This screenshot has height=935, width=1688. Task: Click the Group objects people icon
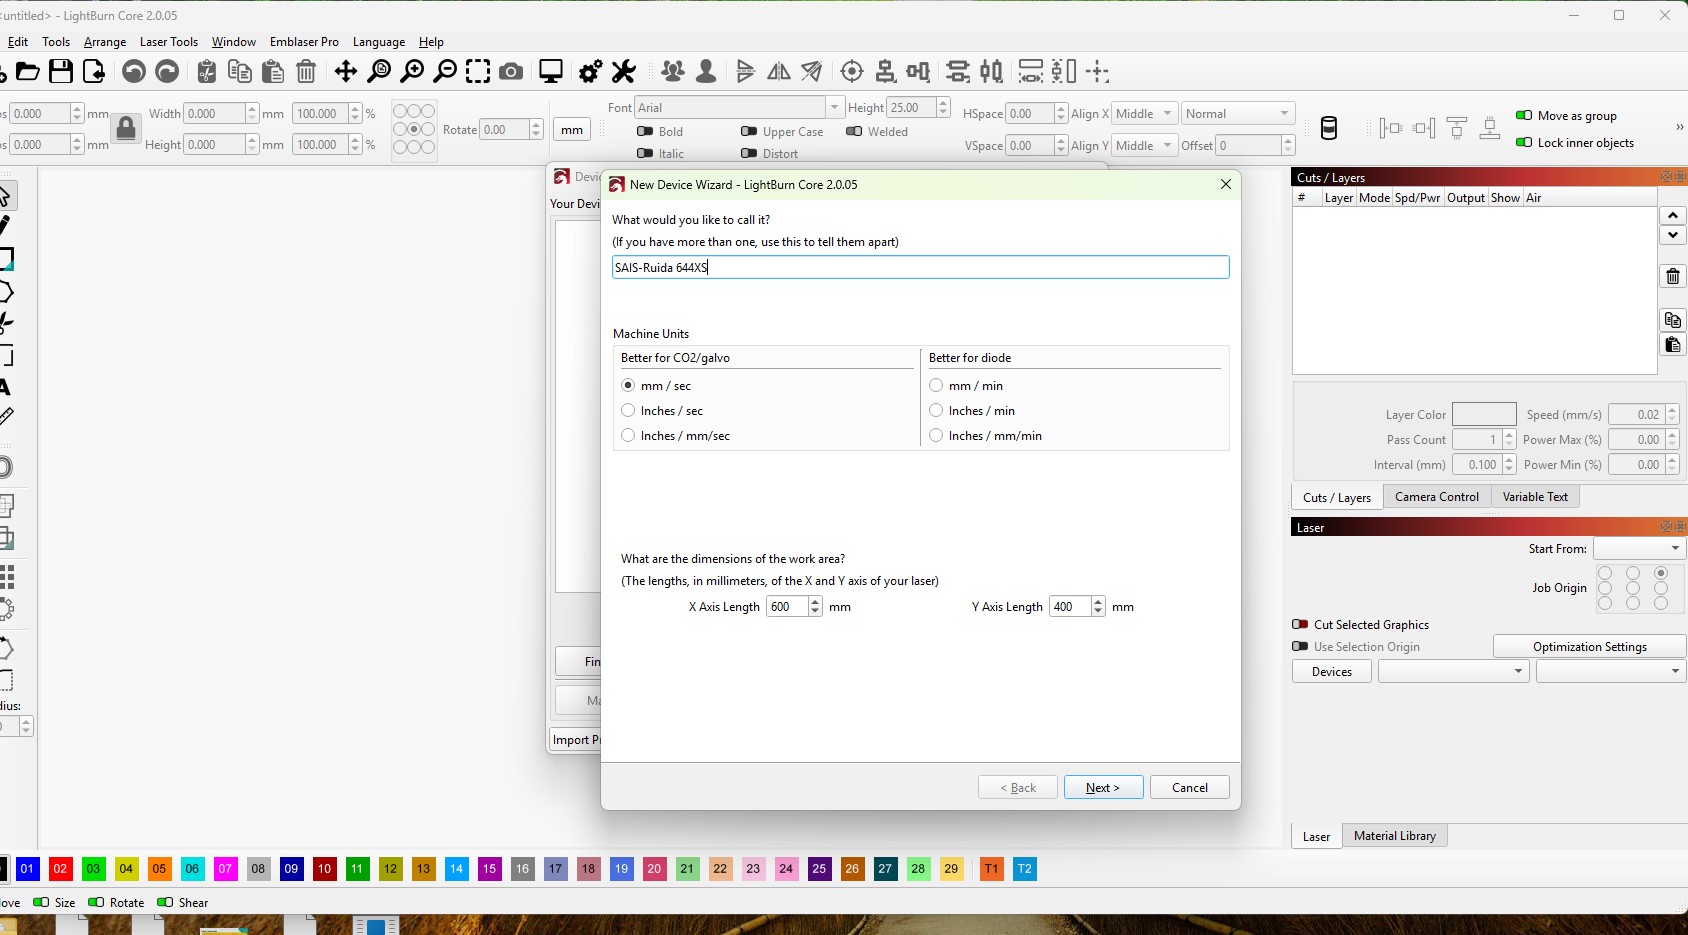pos(673,71)
